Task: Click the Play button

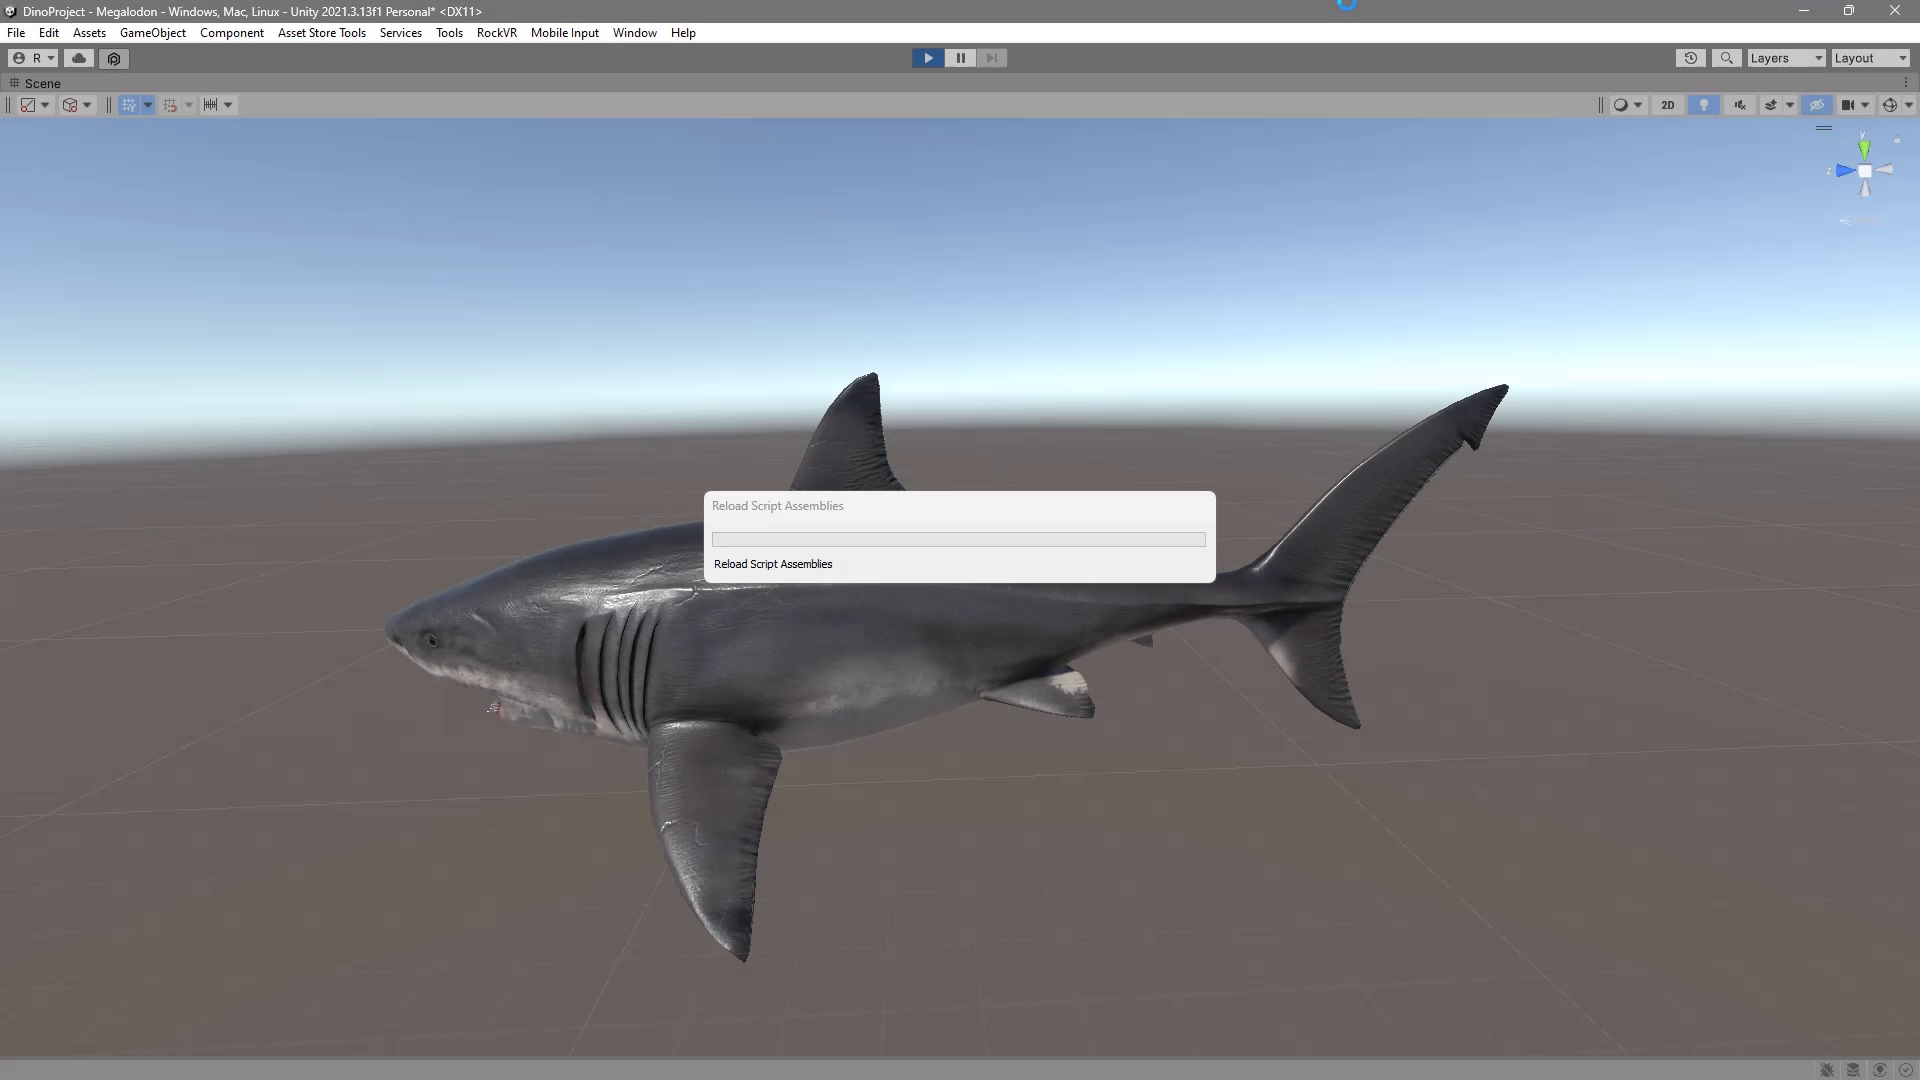Action: (x=928, y=58)
